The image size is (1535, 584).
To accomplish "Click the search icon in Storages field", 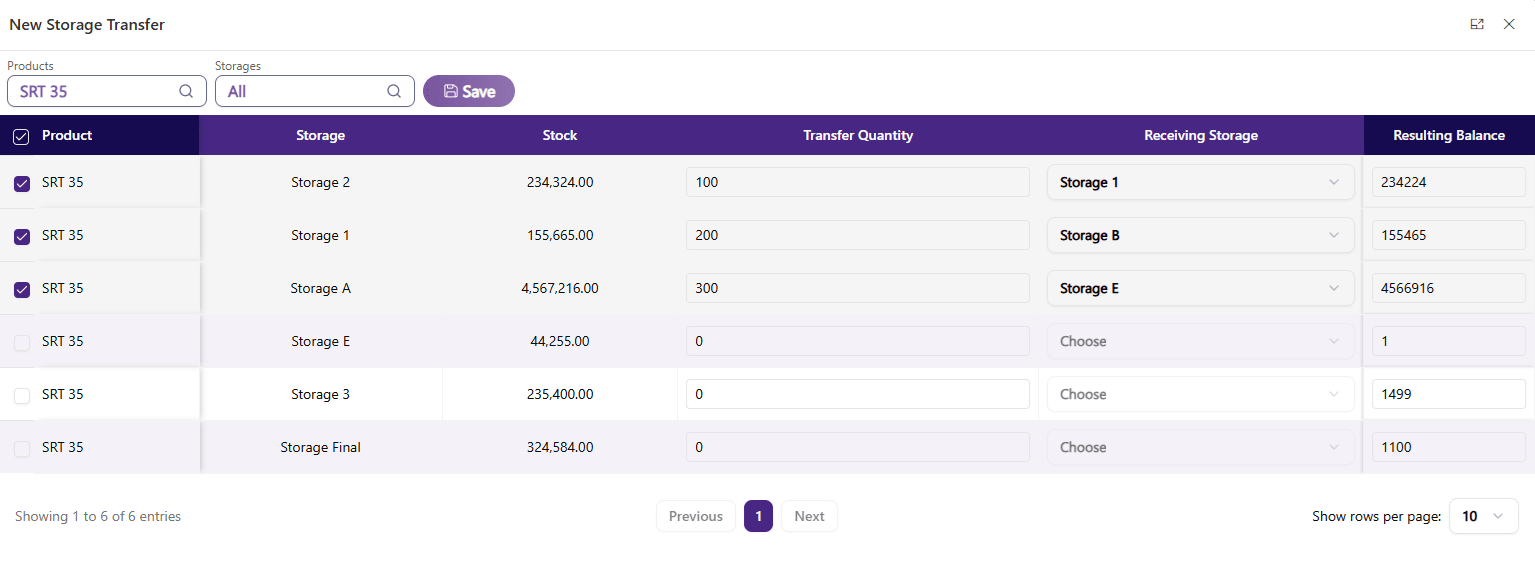I will tap(394, 91).
